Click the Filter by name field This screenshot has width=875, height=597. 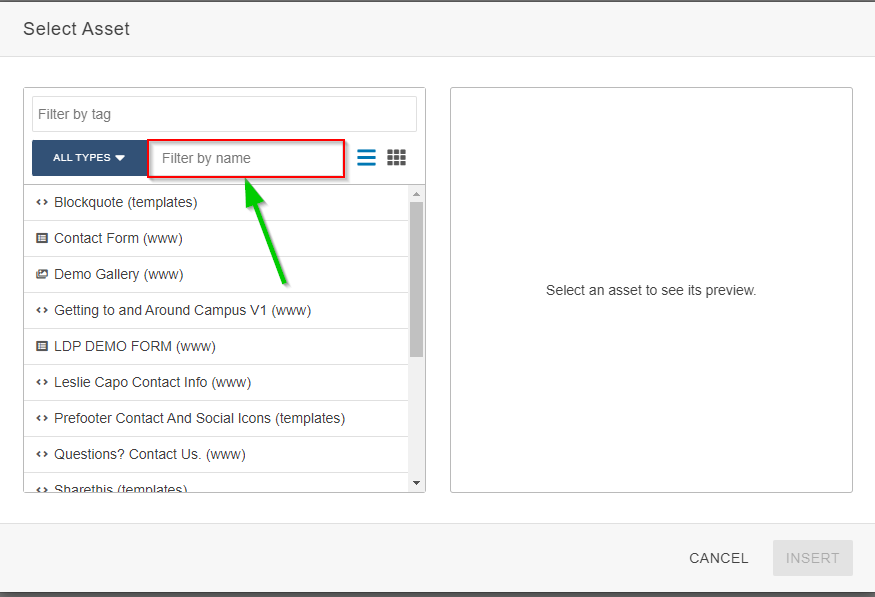tap(246, 158)
